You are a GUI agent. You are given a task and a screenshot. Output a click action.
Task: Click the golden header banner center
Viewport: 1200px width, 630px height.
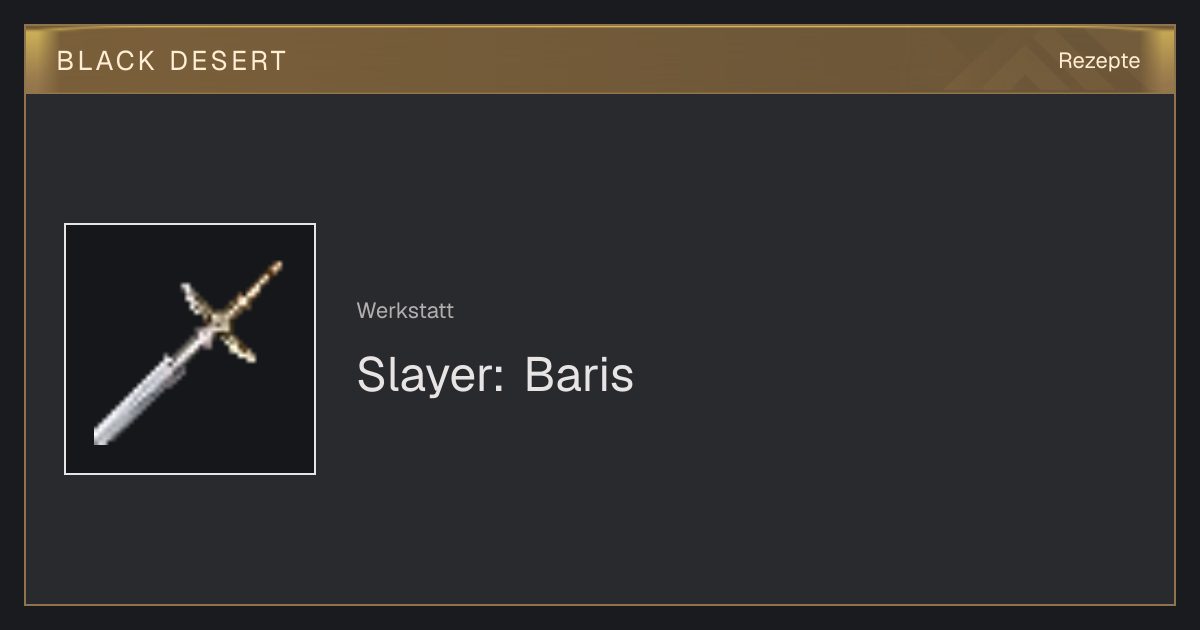[x=600, y=60]
